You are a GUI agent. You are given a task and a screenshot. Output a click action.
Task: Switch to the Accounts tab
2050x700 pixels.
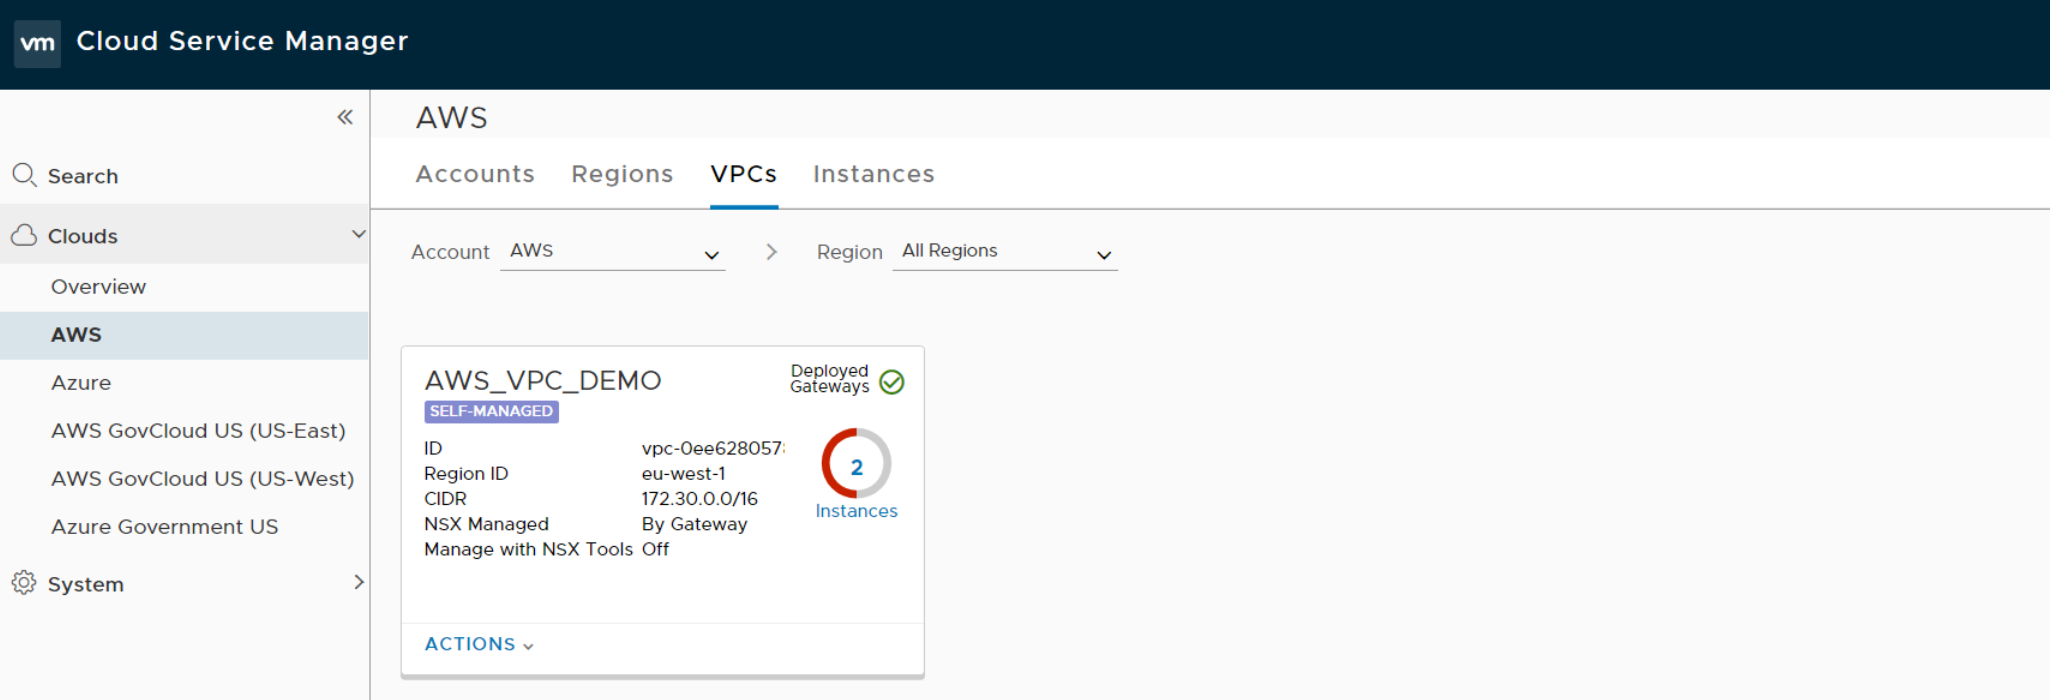click(475, 174)
